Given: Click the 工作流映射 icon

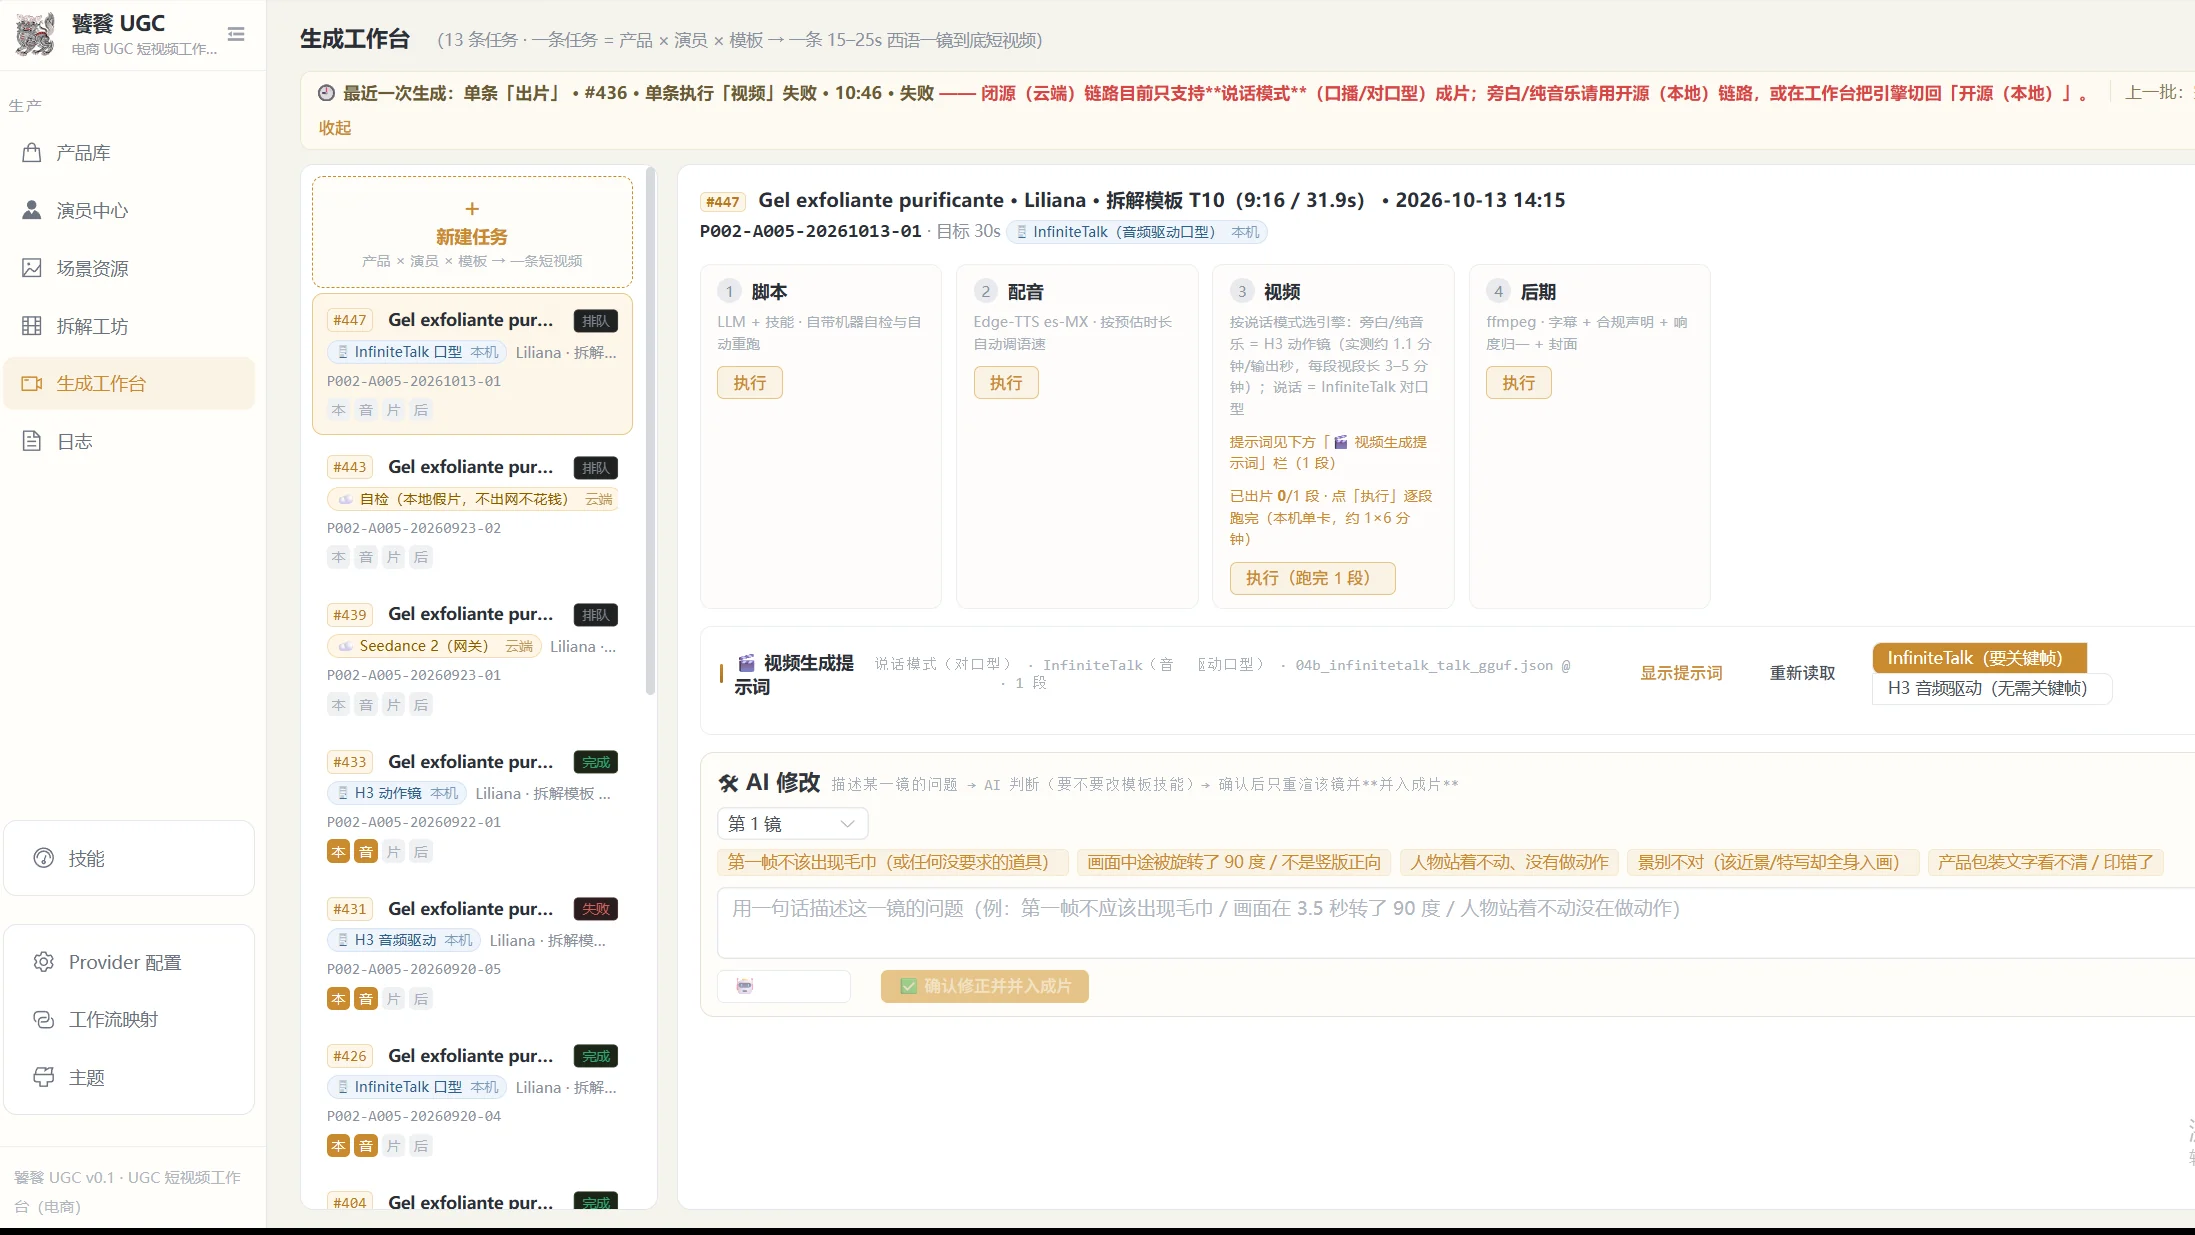Looking at the screenshot, I should click(x=44, y=1019).
